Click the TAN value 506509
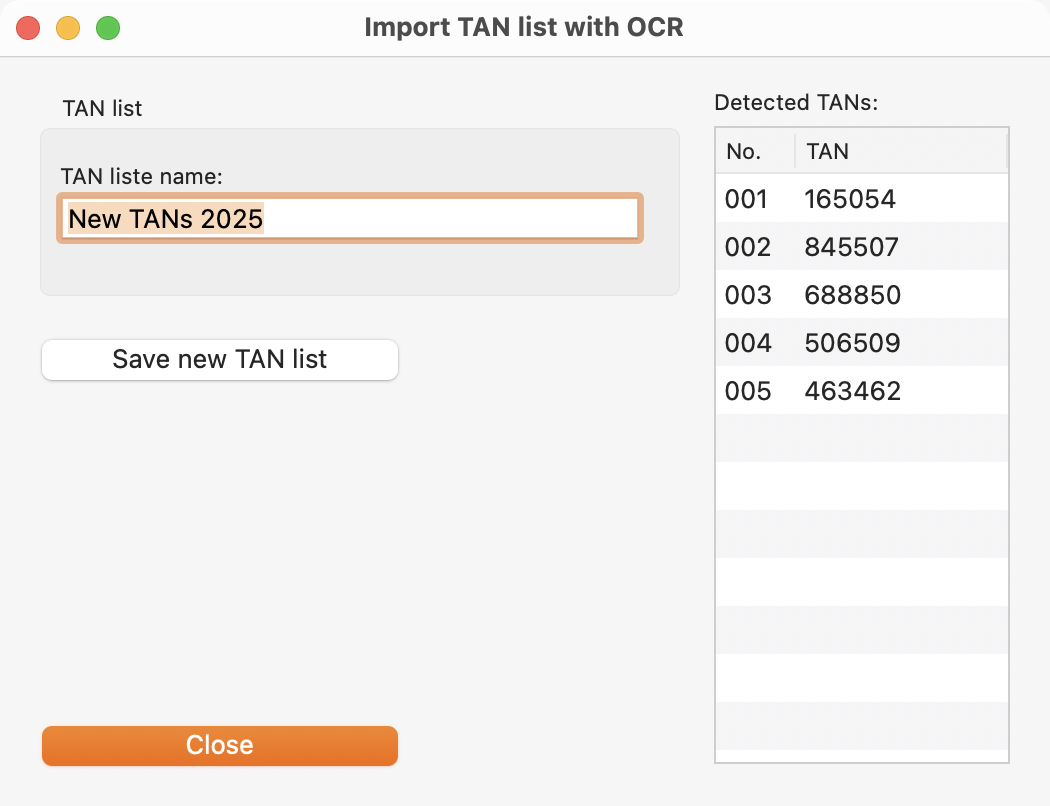Image resolution: width=1050 pixels, height=806 pixels. 852,343
